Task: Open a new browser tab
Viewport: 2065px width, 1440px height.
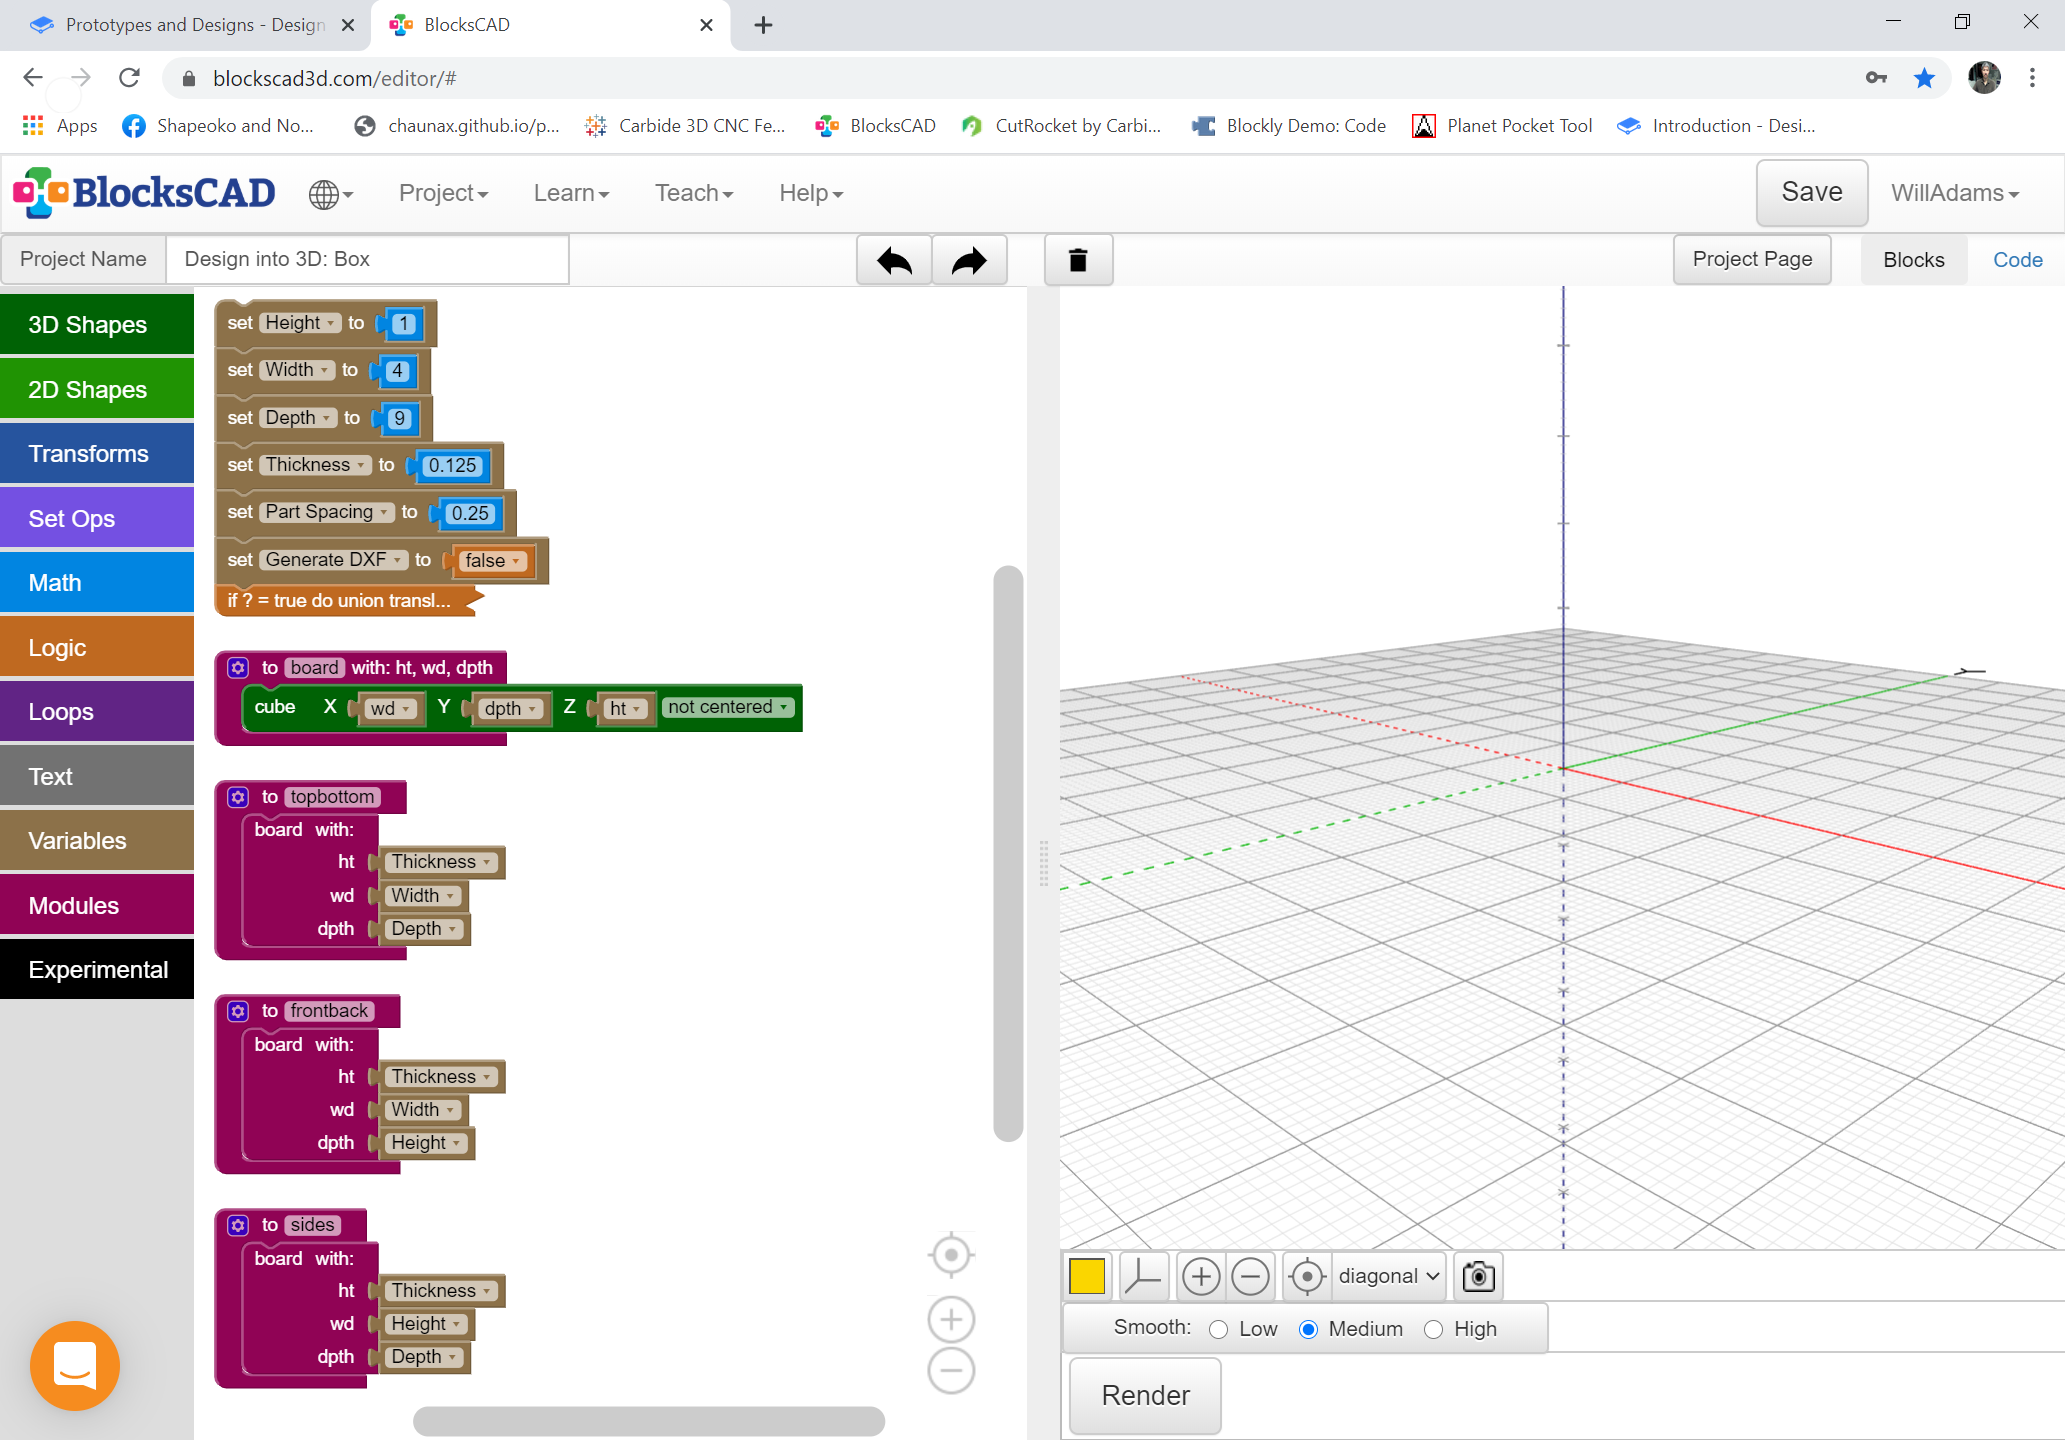Action: 763,25
